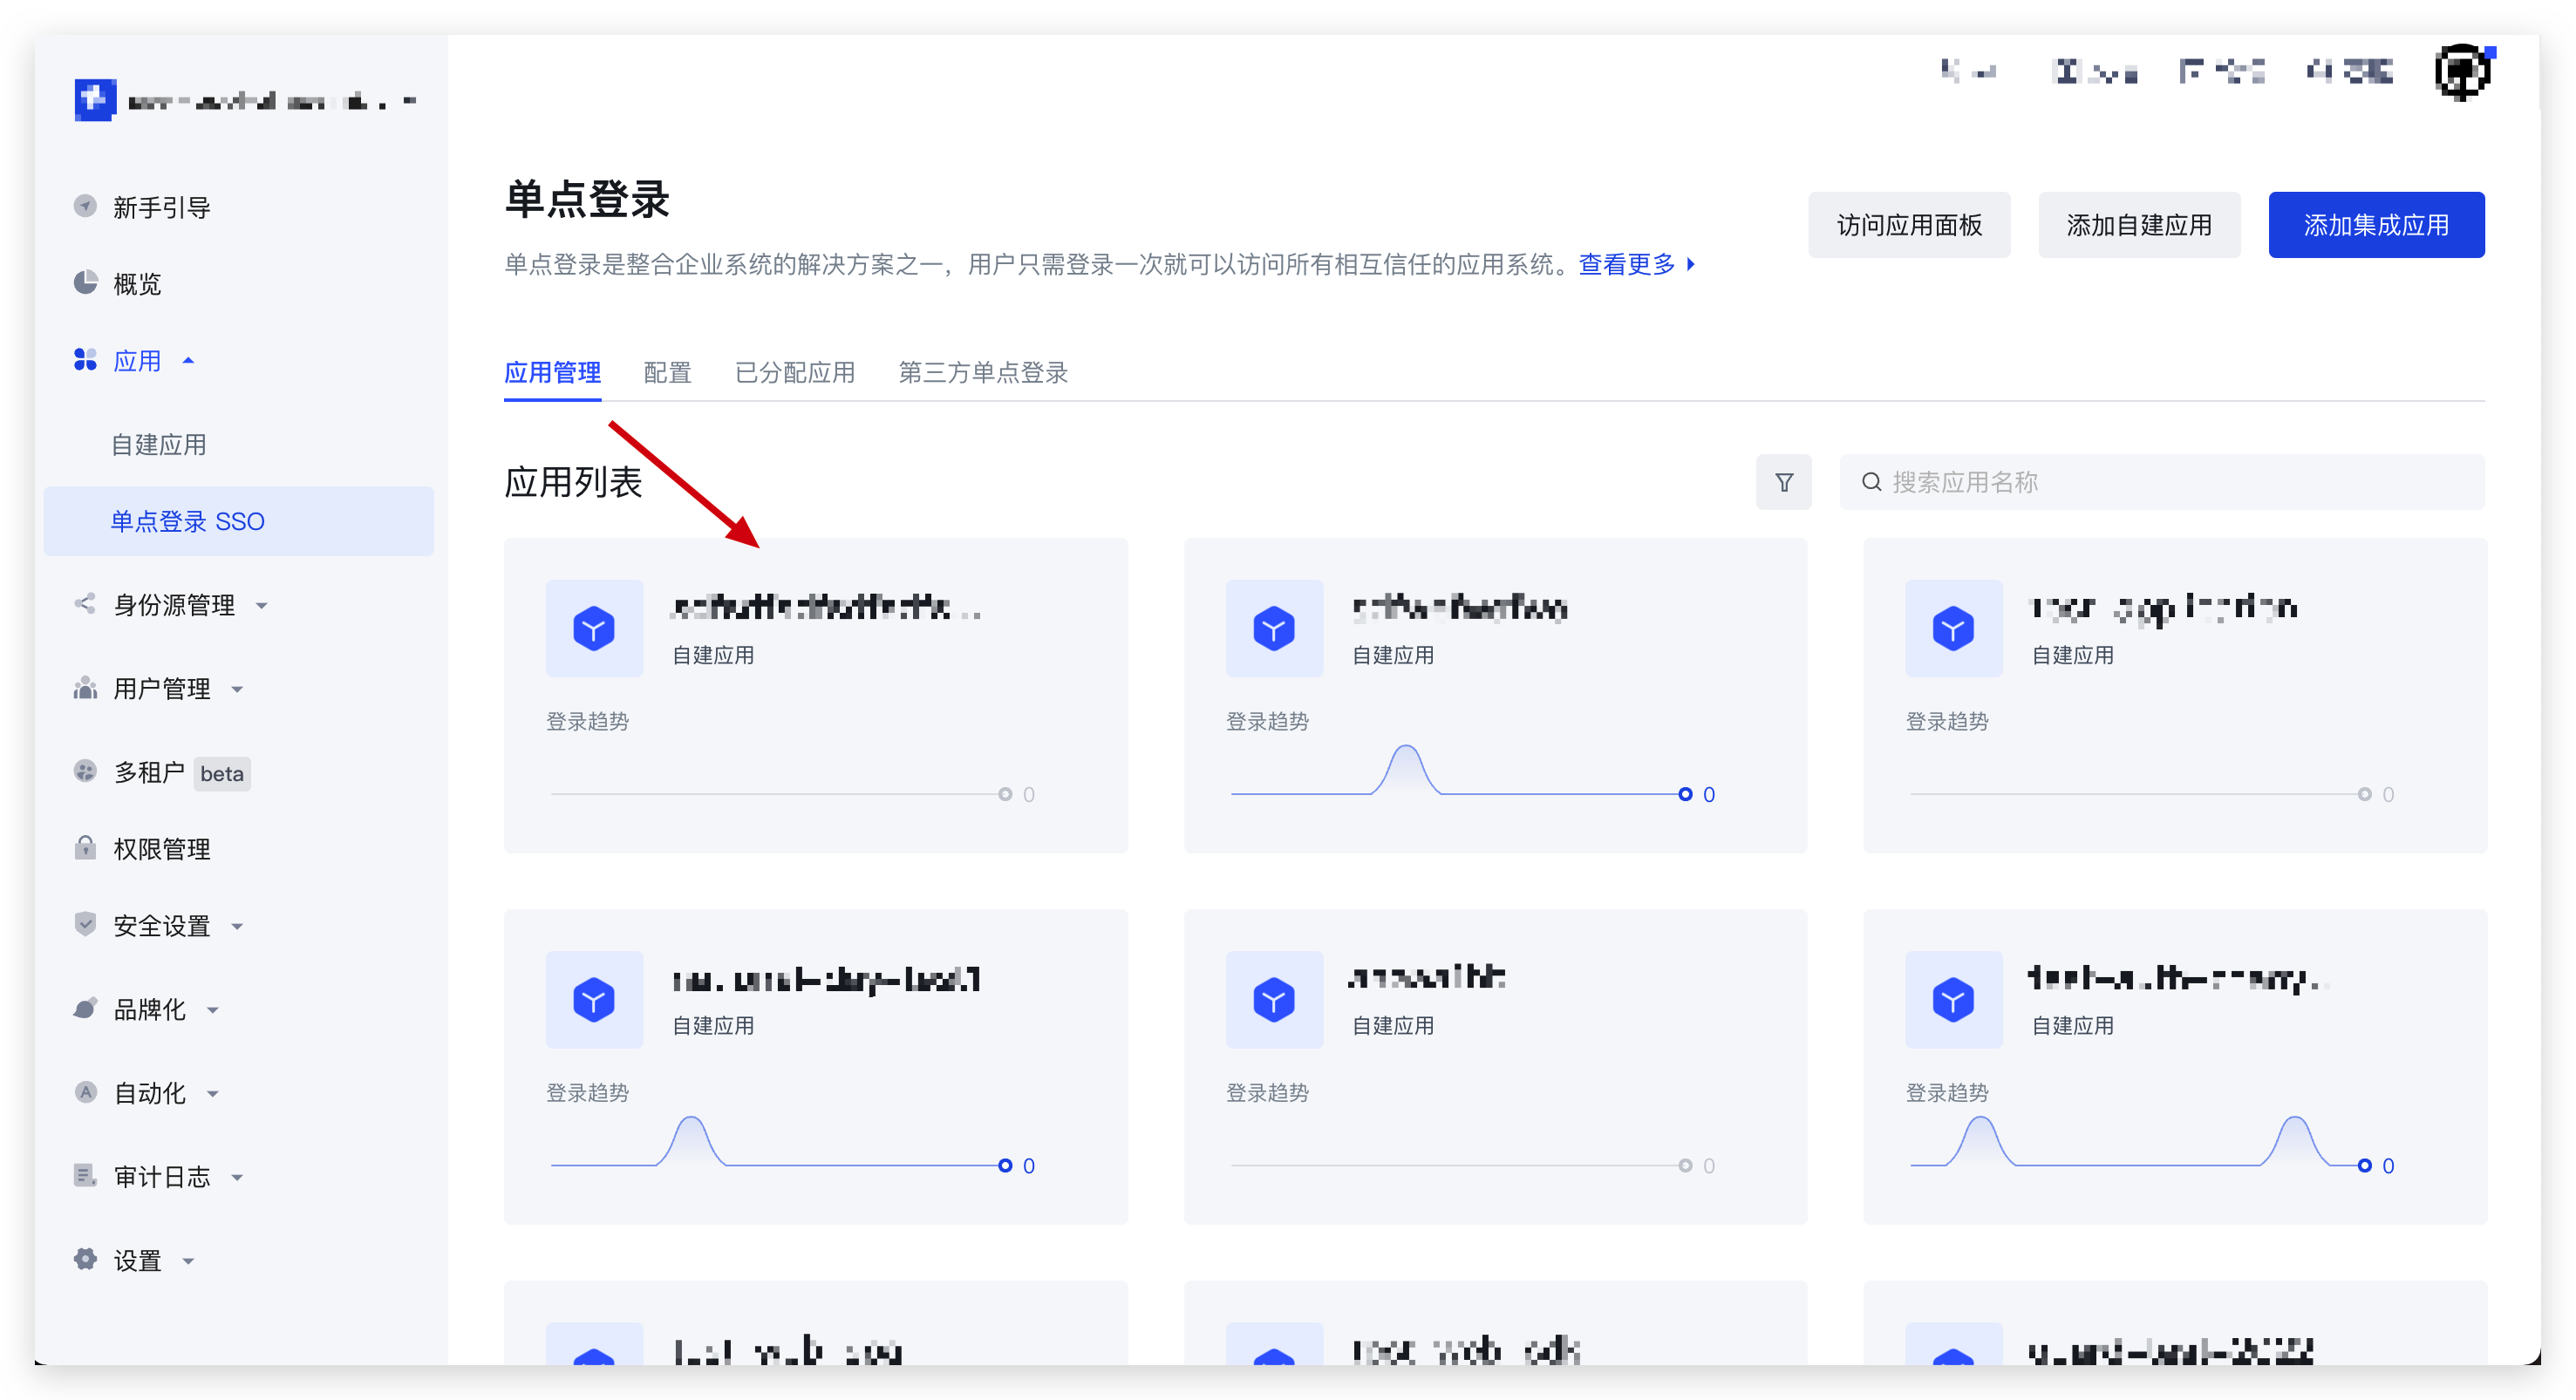Image resolution: width=2576 pixels, height=1400 pixels.
Task: Expand the 身份源管理 menu arrow
Action: [x=262, y=605]
